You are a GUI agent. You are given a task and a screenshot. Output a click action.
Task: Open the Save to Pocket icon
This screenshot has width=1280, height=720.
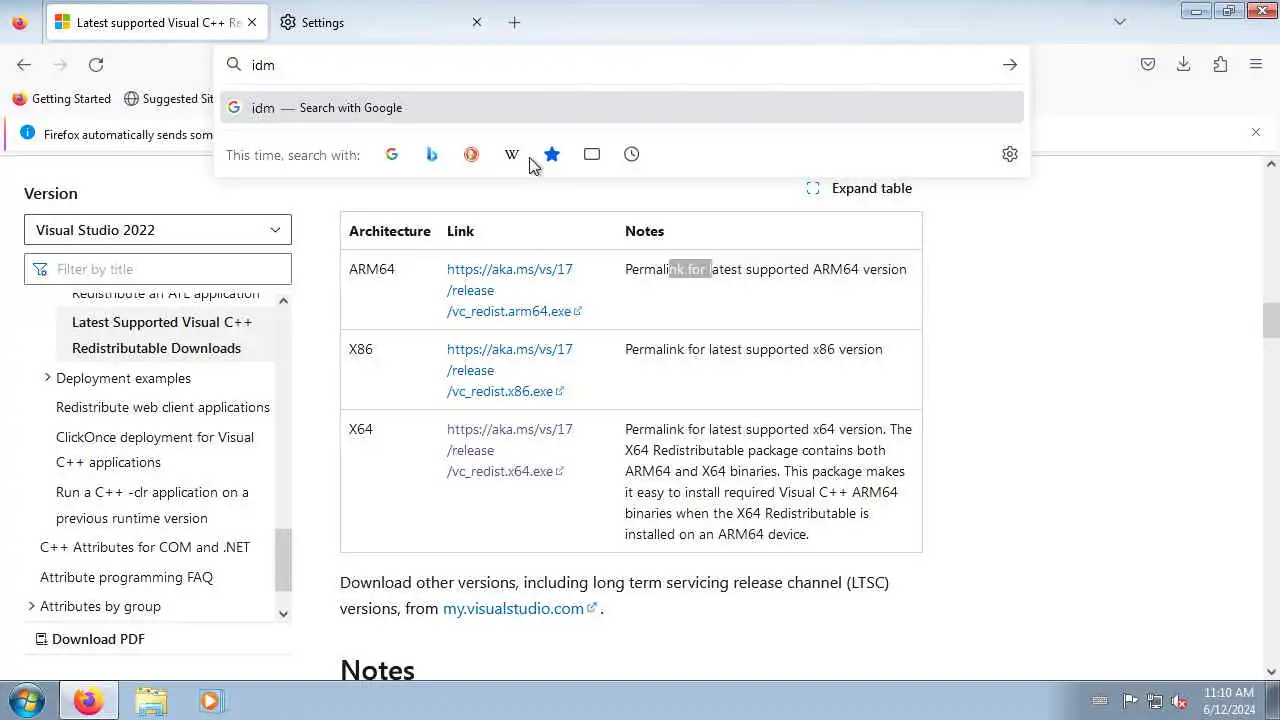click(x=1148, y=65)
